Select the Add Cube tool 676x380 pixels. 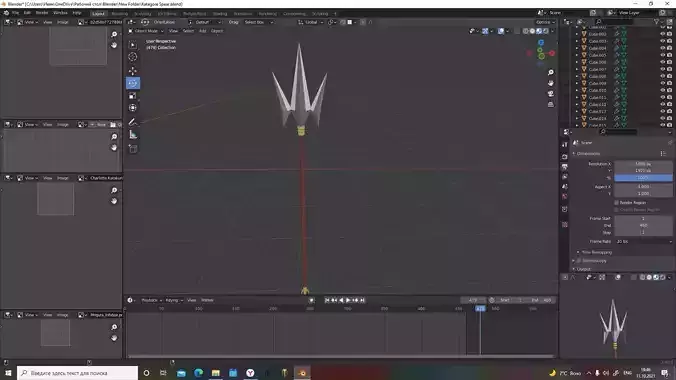133,149
